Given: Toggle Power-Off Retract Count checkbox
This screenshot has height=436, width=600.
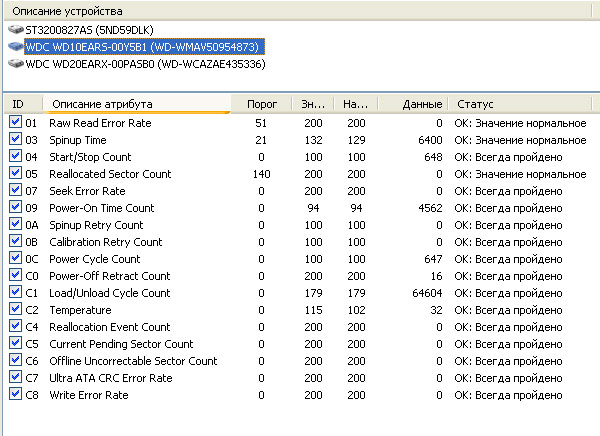Looking at the screenshot, I should coord(15,275).
